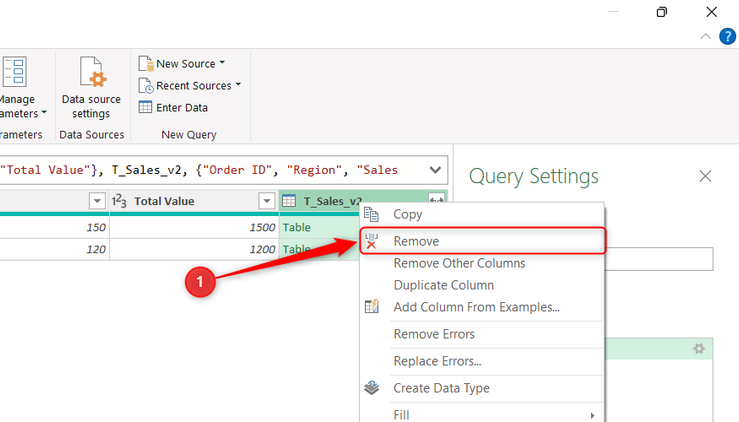
Task: Click the Enter Data button label
Action: click(x=182, y=108)
